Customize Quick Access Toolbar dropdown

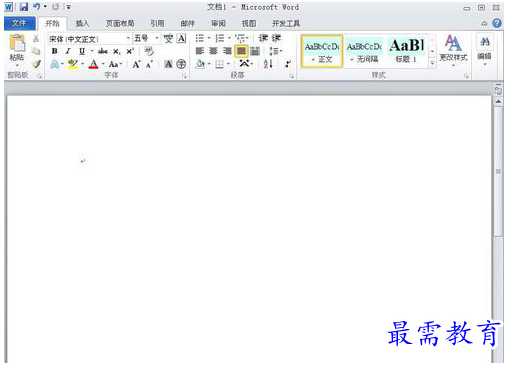[68, 7]
